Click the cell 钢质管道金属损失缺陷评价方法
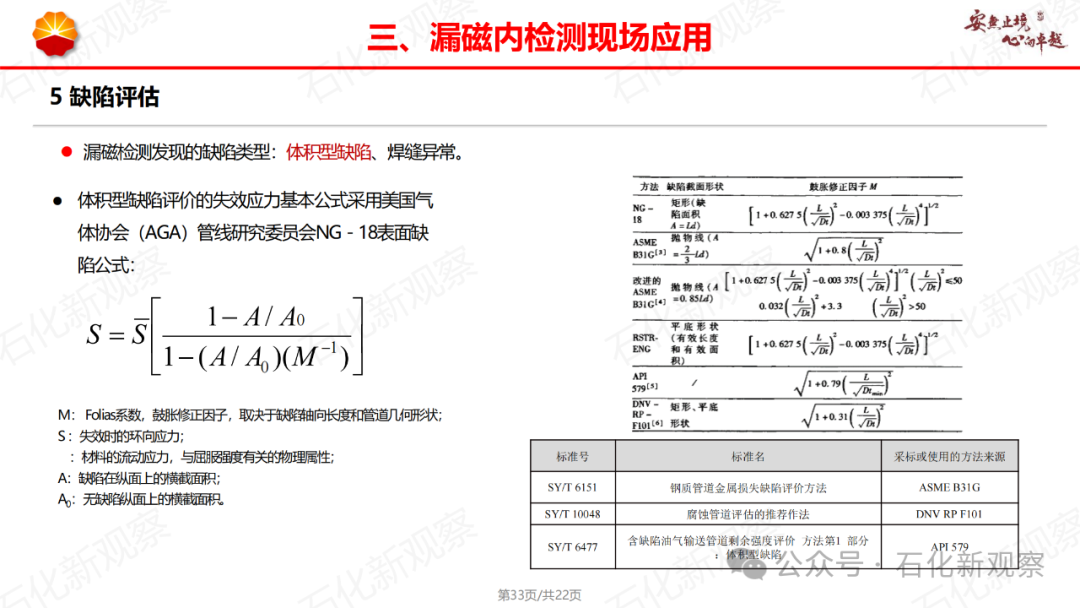The width and height of the screenshot is (1080, 608). coord(748,488)
